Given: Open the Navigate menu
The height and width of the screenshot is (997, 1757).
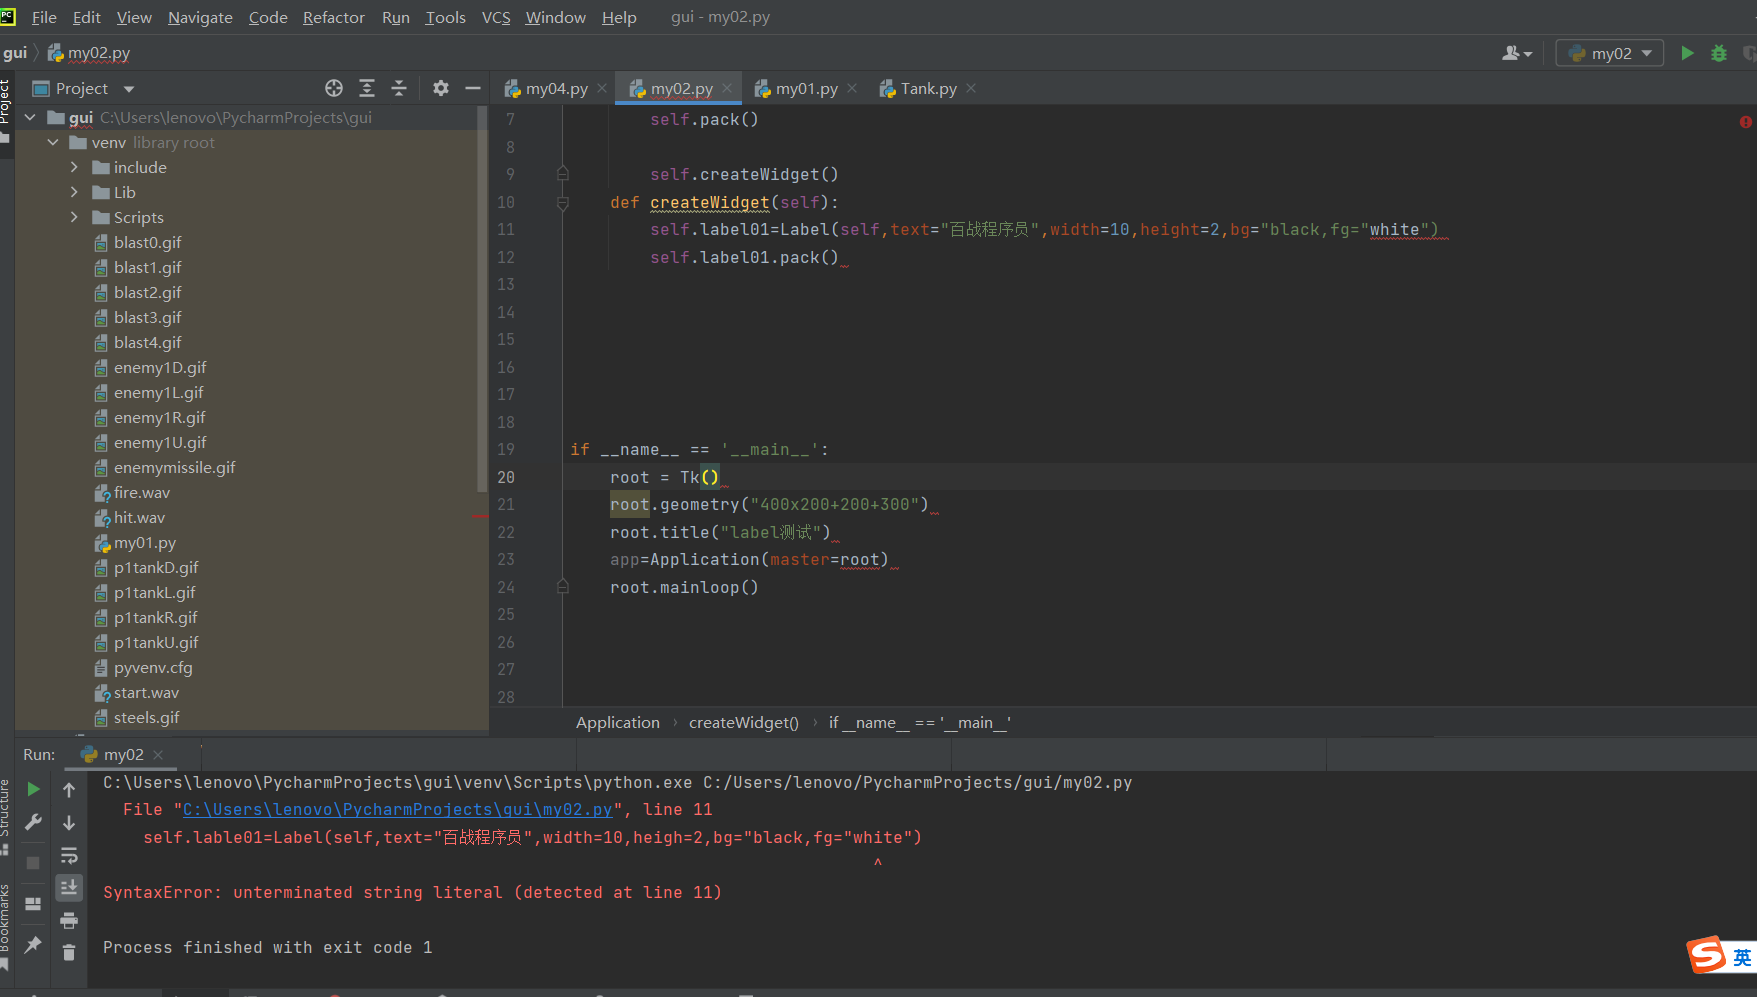Looking at the screenshot, I should tap(200, 17).
